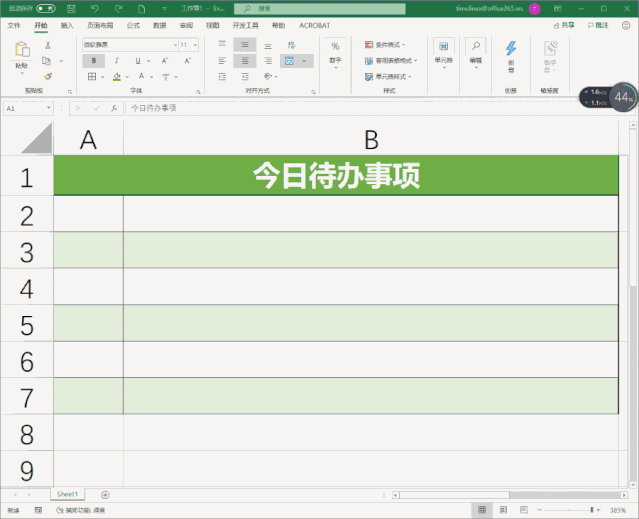Open the Page Layout tab
This screenshot has width=639, height=519.
(x=100, y=25)
